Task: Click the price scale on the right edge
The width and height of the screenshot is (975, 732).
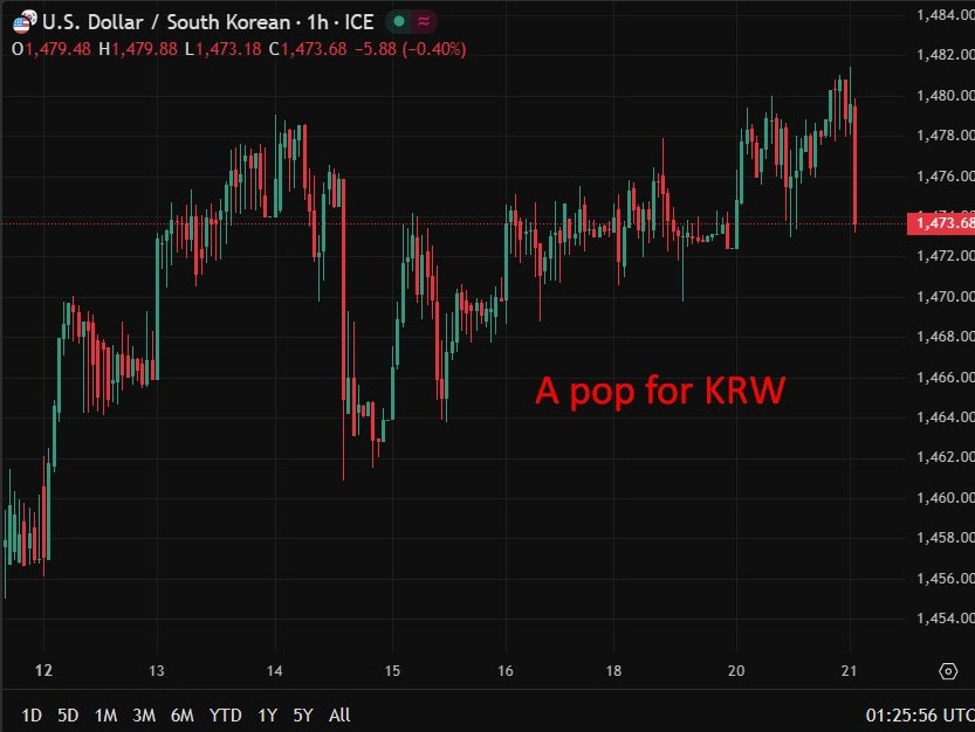Action: (940, 400)
